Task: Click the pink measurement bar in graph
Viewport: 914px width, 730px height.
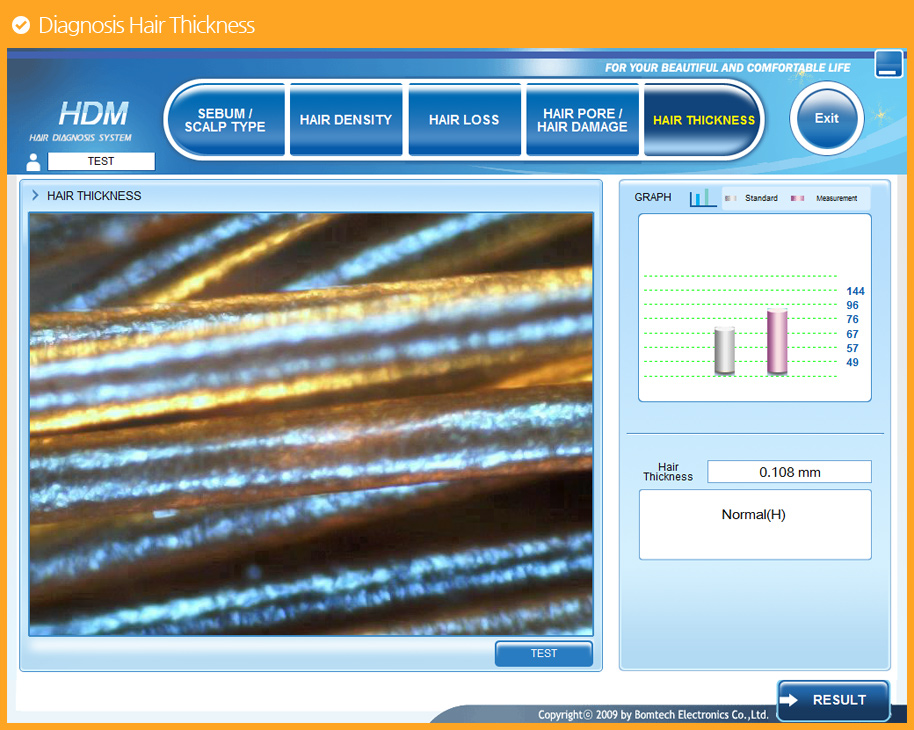Action: [777, 342]
